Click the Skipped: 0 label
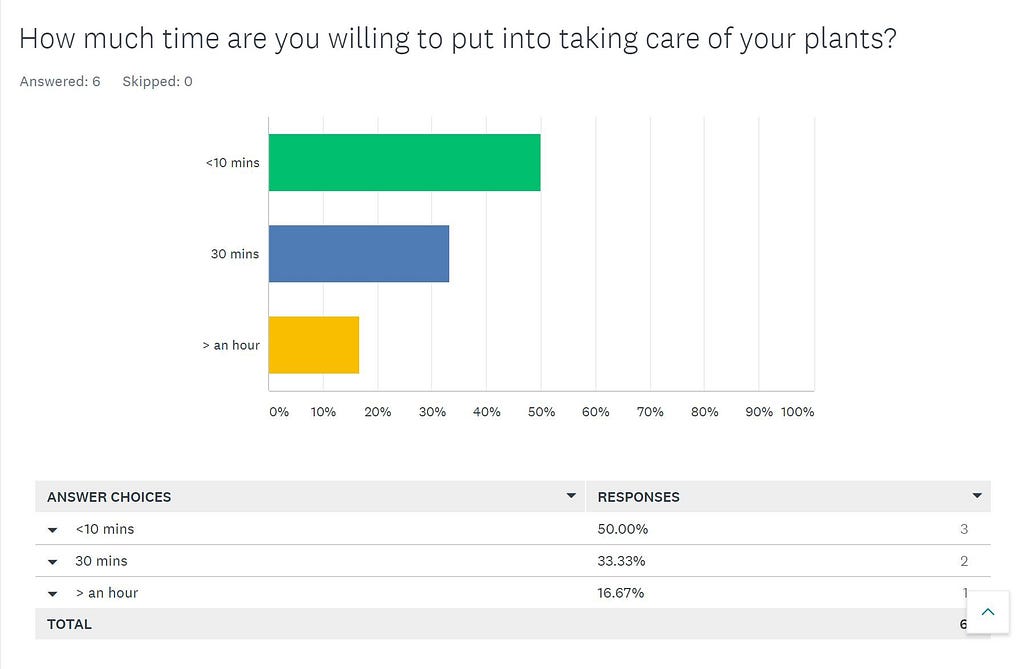This screenshot has width=1024, height=669. click(157, 82)
